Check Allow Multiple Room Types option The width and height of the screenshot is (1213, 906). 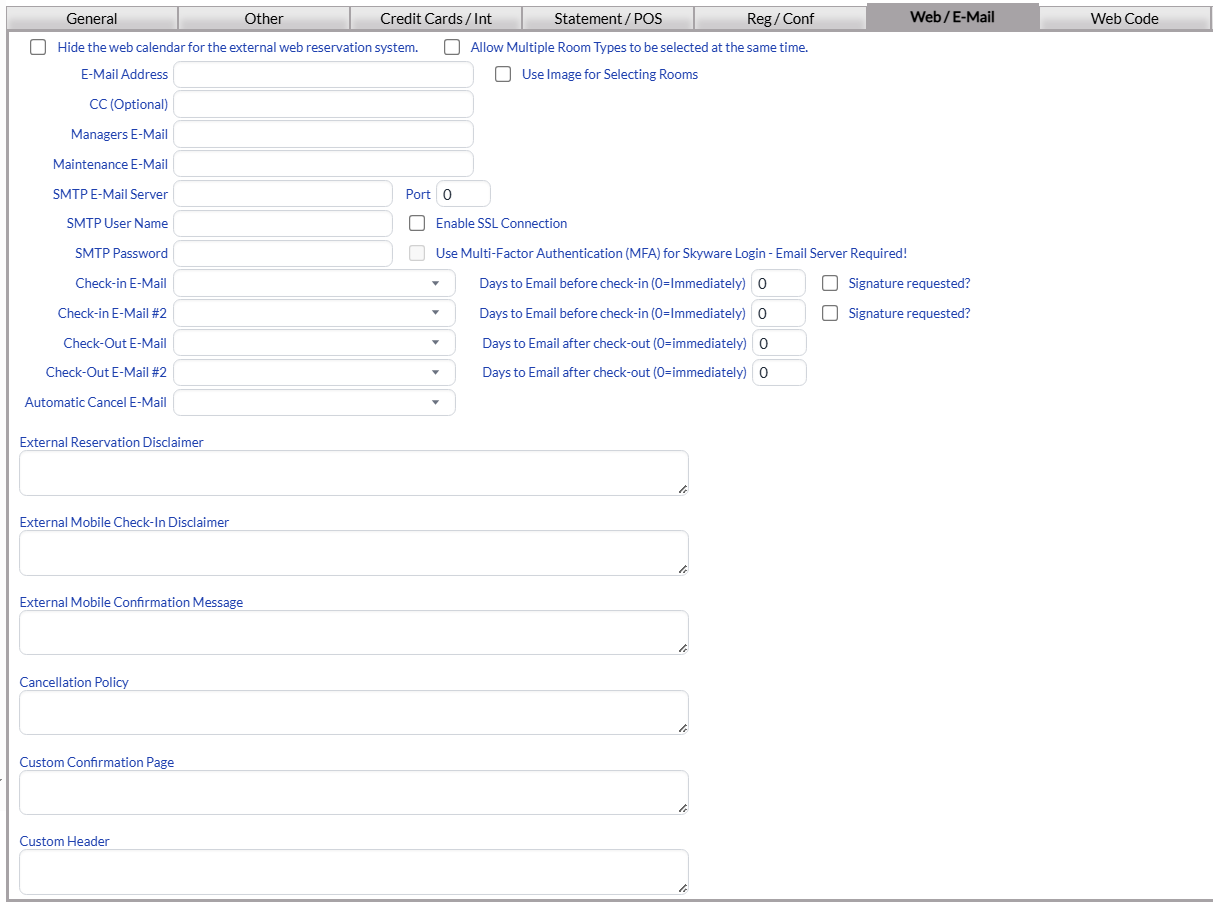tap(453, 47)
